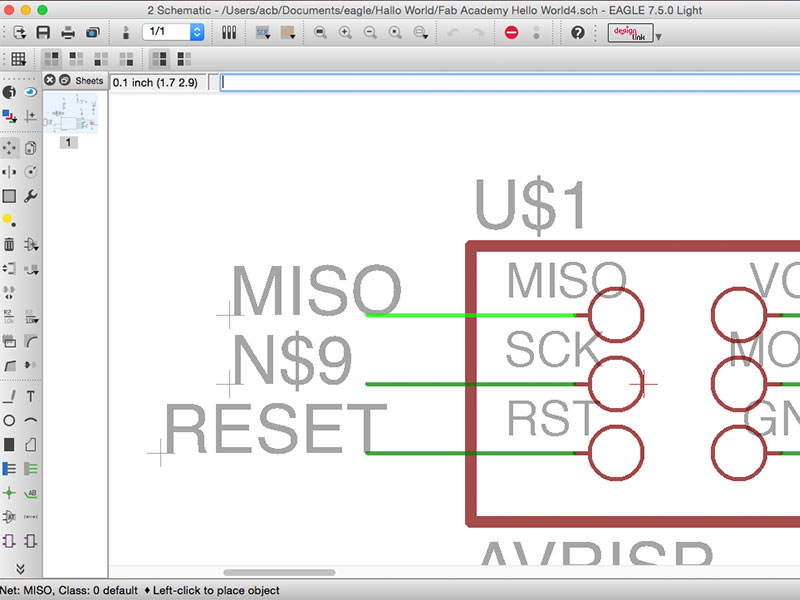Select the Gateswap tool
Image resolution: width=800 pixels, height=600 pixels.
coord(9,293)
